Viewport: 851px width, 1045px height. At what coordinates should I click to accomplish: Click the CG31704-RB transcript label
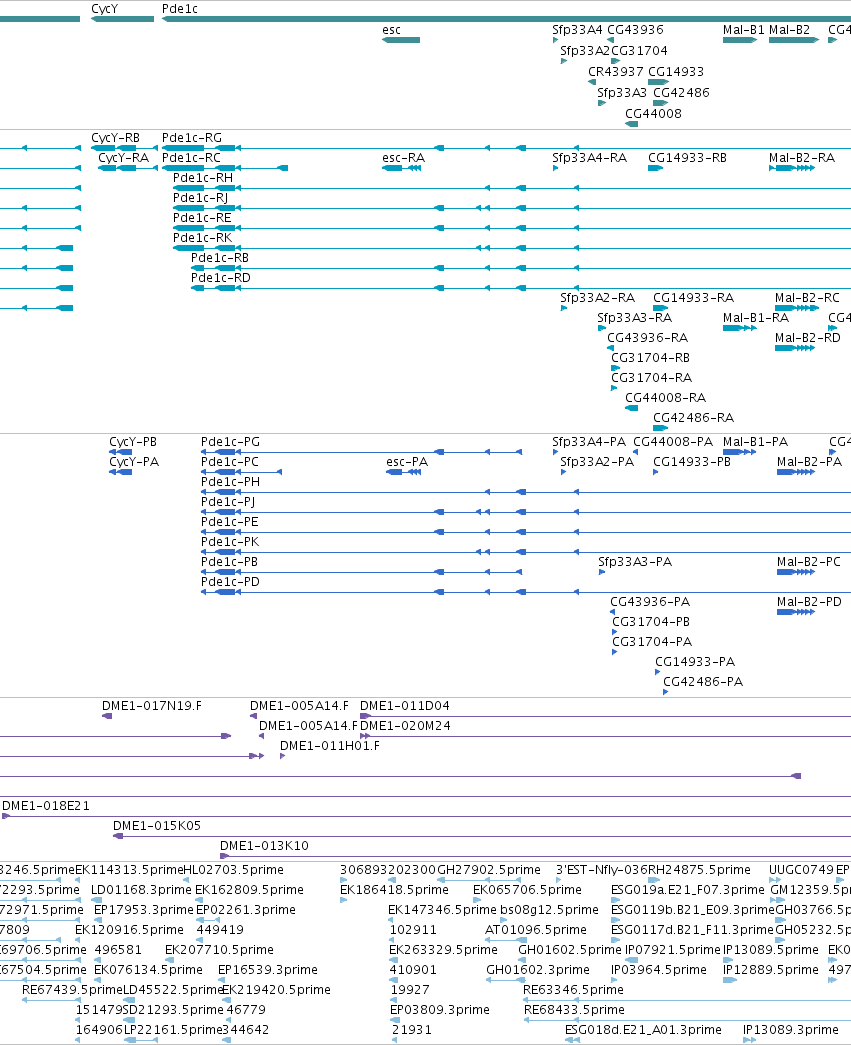(650, 357)
